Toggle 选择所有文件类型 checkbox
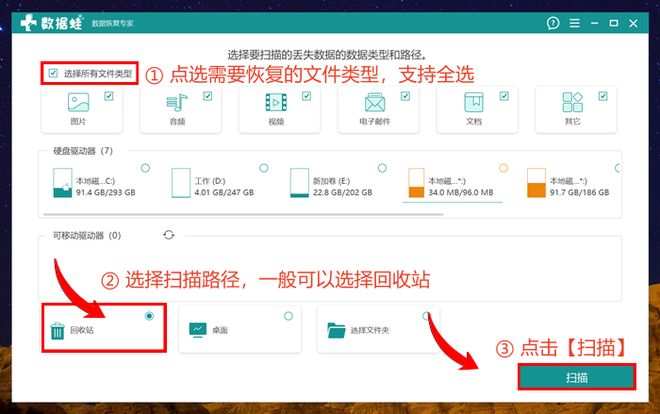The width and height of the screenshot is (660, 414). tap(53, 73)
